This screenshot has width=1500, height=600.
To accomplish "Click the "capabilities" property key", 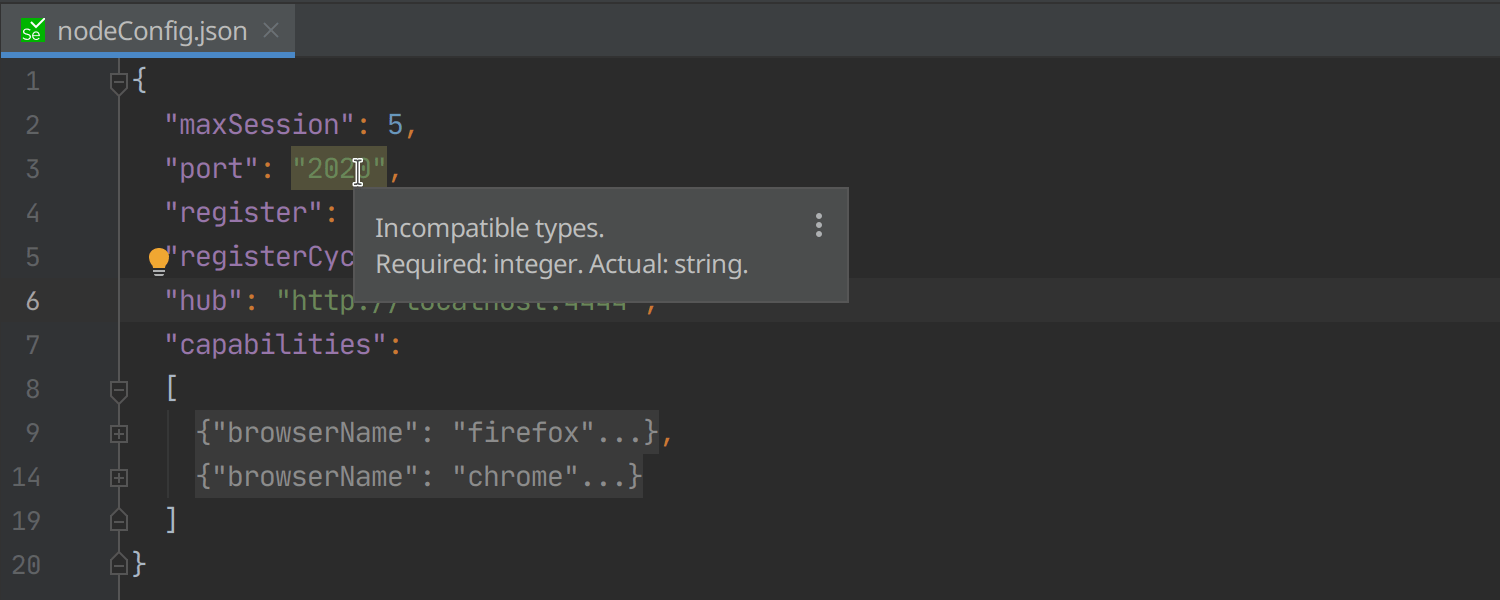I will [275, 345].
